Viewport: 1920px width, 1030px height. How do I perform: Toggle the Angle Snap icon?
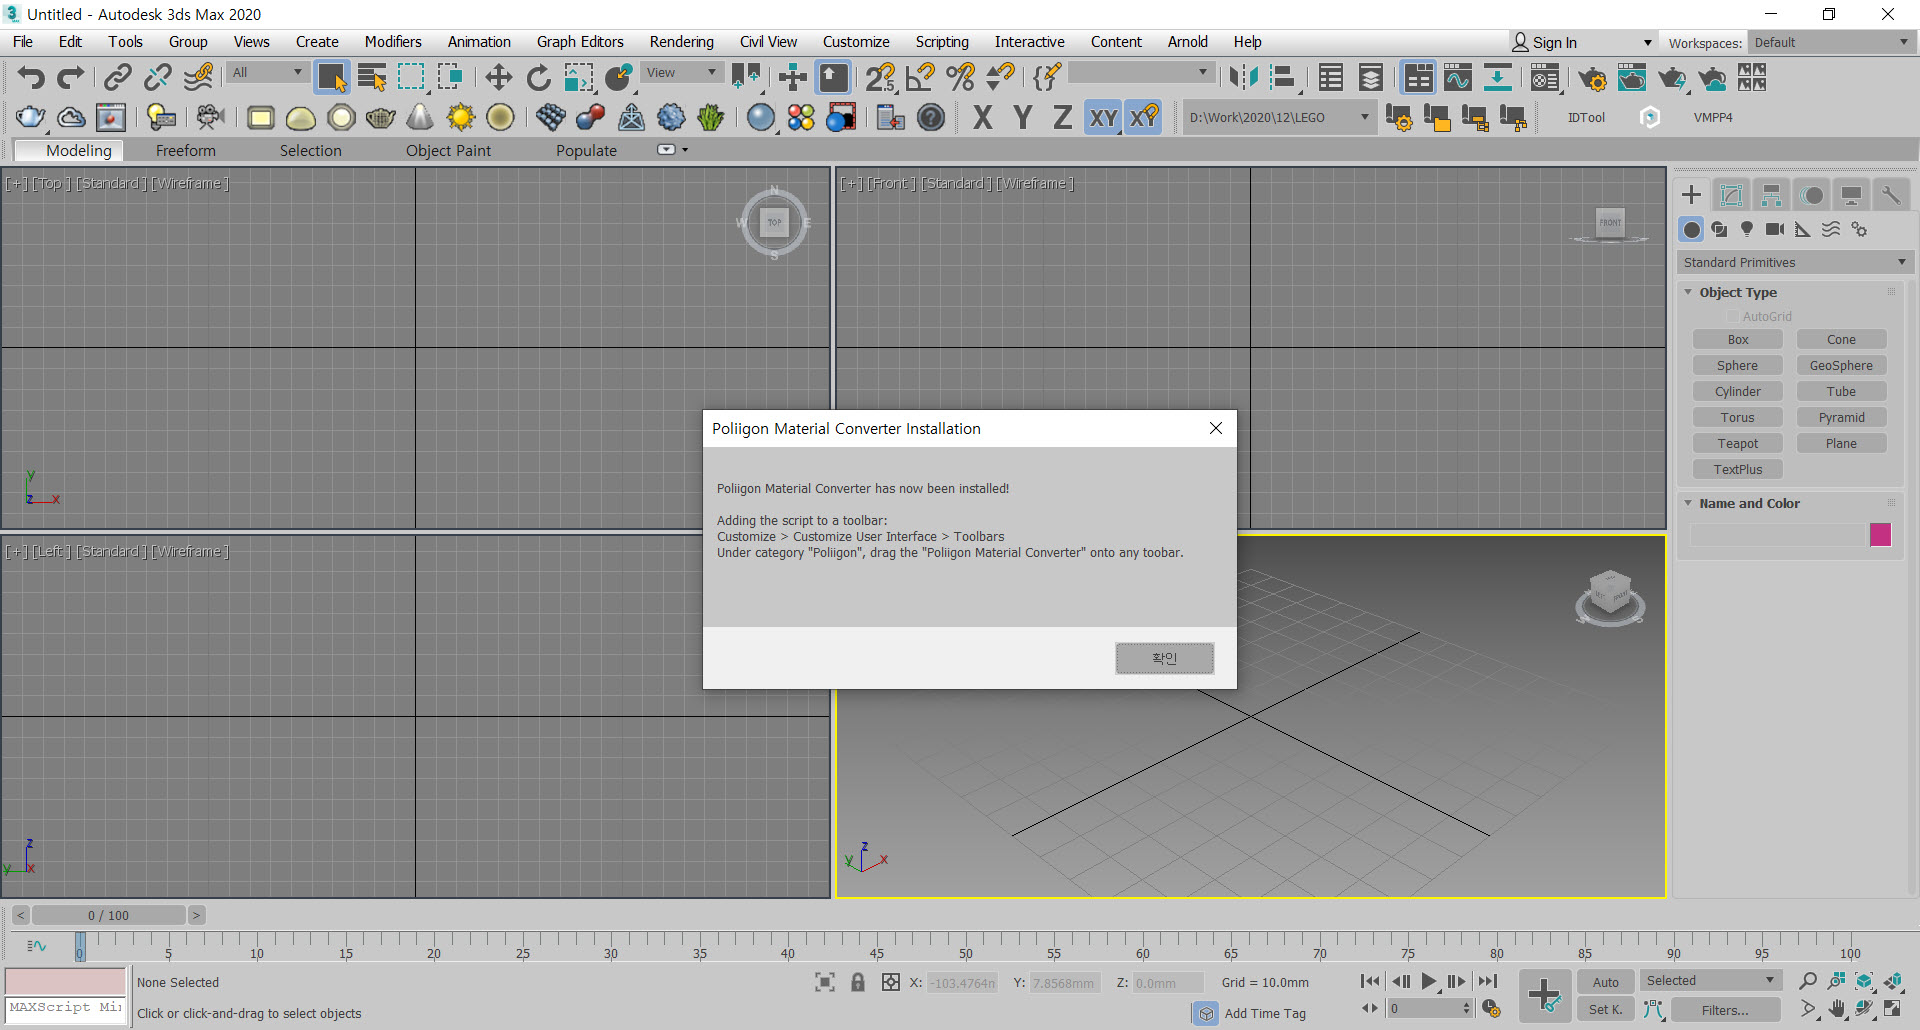click(x=920, y=77)
